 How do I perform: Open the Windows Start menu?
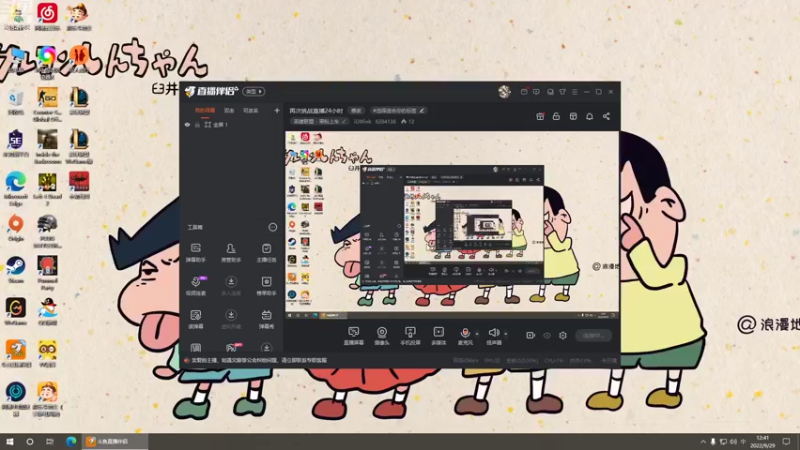point(10,441)
